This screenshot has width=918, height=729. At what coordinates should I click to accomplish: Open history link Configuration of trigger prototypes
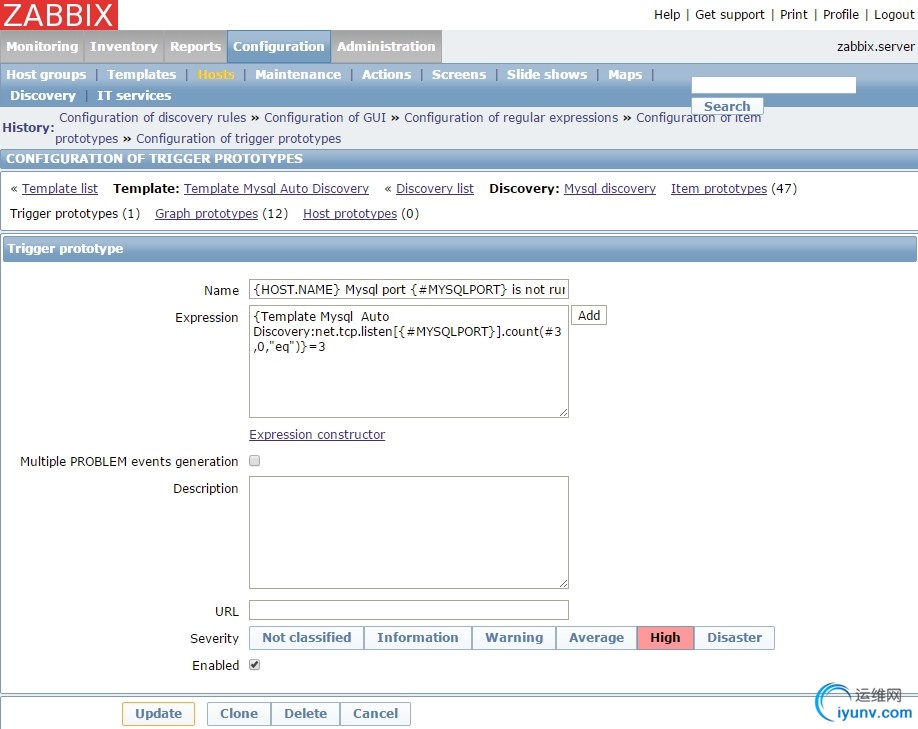pos(239,139)
